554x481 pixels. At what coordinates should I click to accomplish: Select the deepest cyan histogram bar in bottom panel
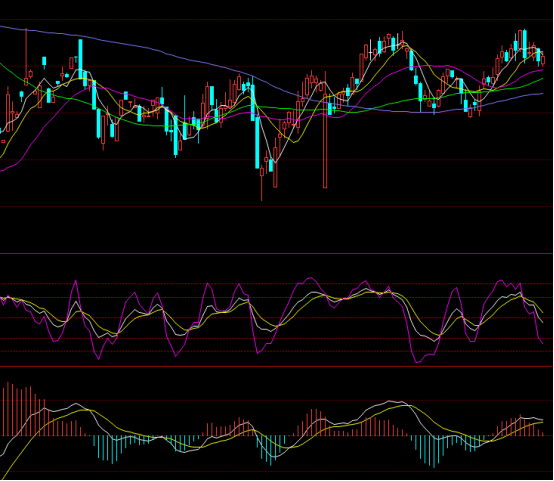(434, 452)
